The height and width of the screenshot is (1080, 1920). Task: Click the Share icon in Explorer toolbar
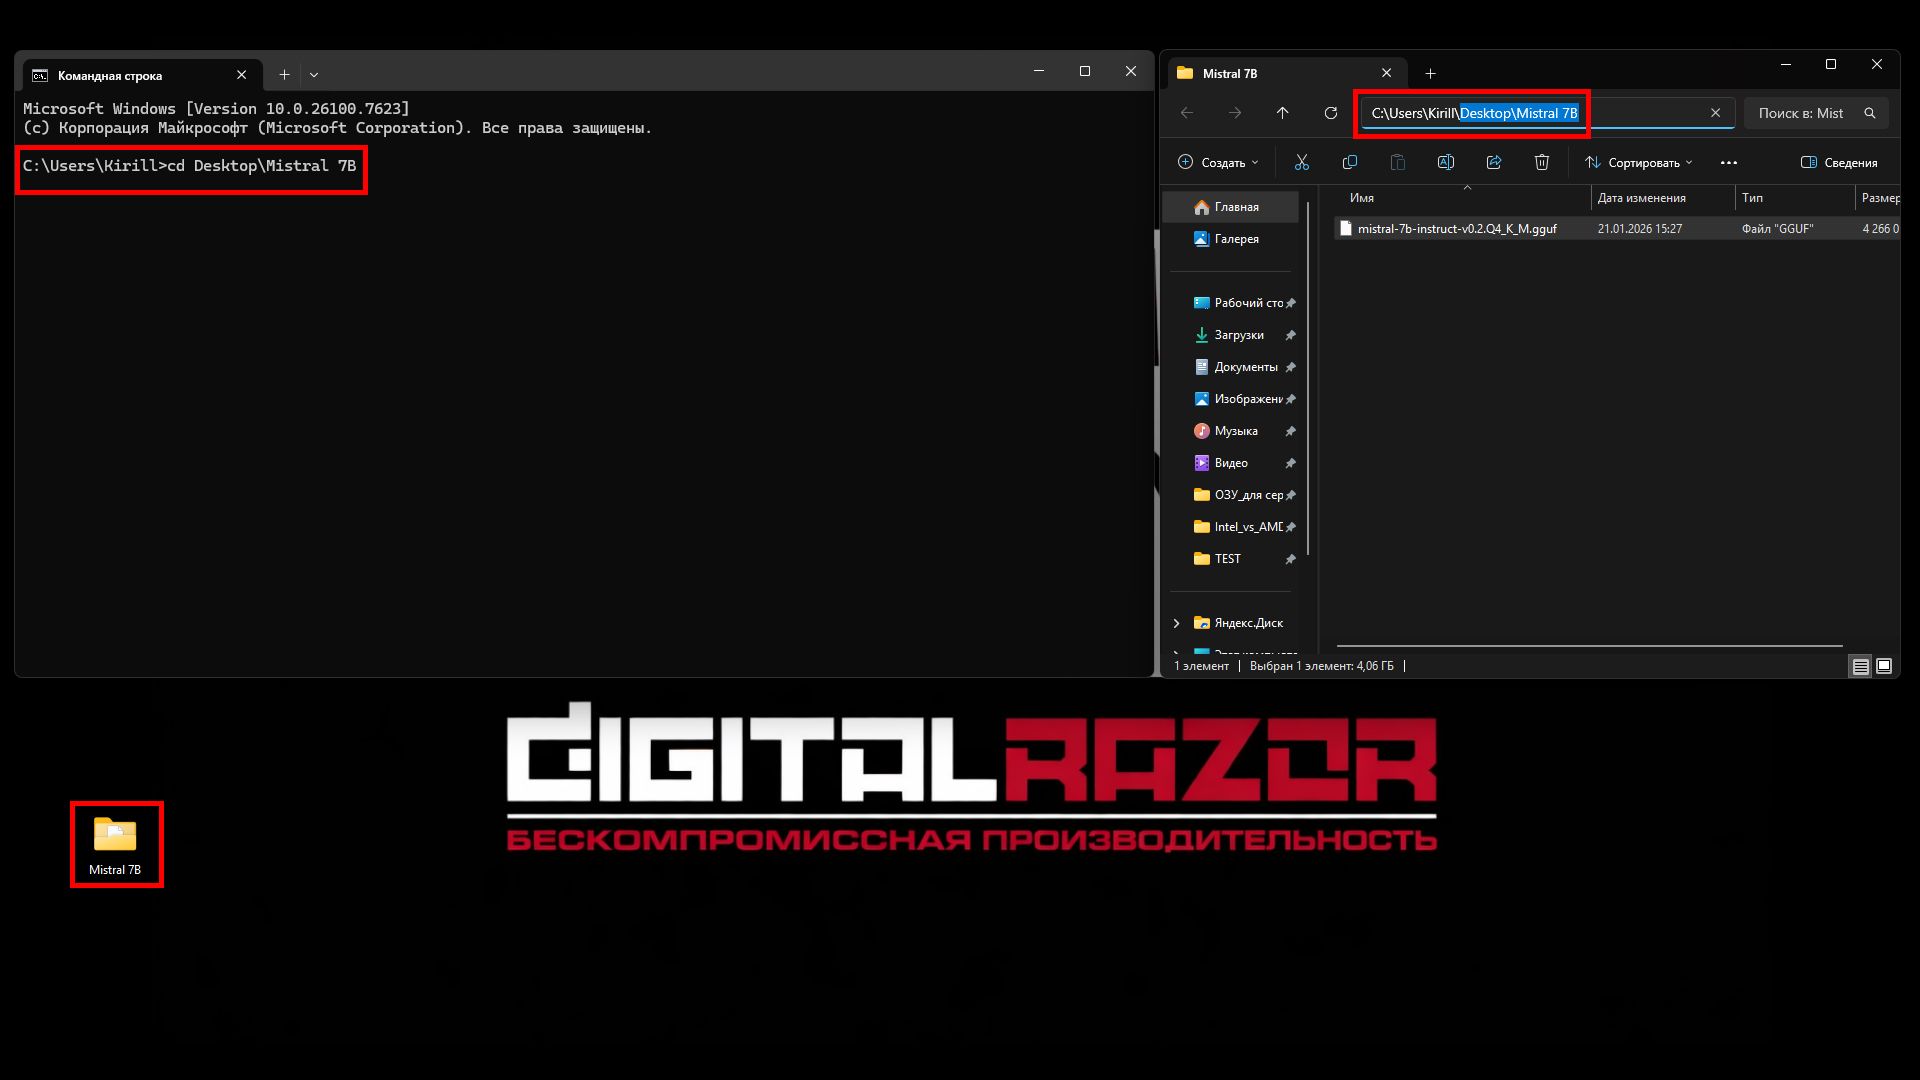[1493, 162]
